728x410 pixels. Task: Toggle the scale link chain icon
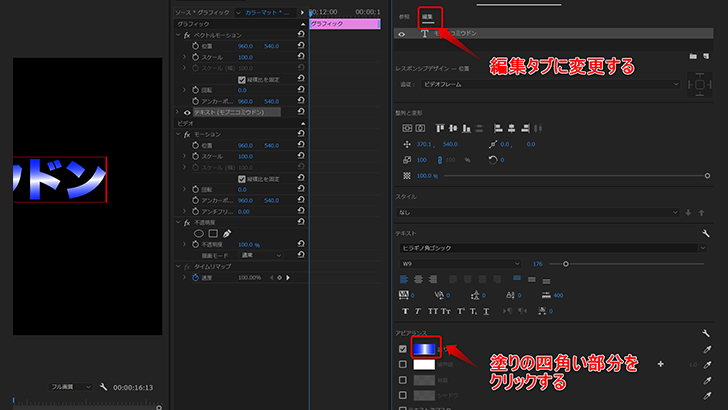click(440, 160)
